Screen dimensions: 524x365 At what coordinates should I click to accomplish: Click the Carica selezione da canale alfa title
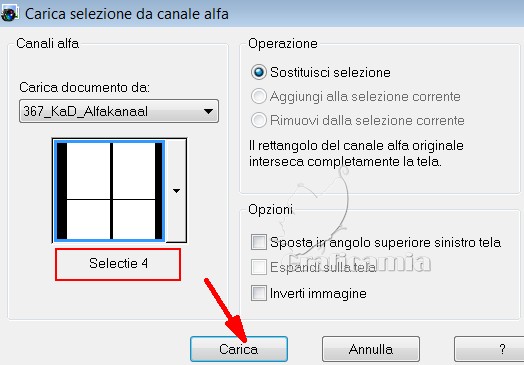[x=127, y=14]
